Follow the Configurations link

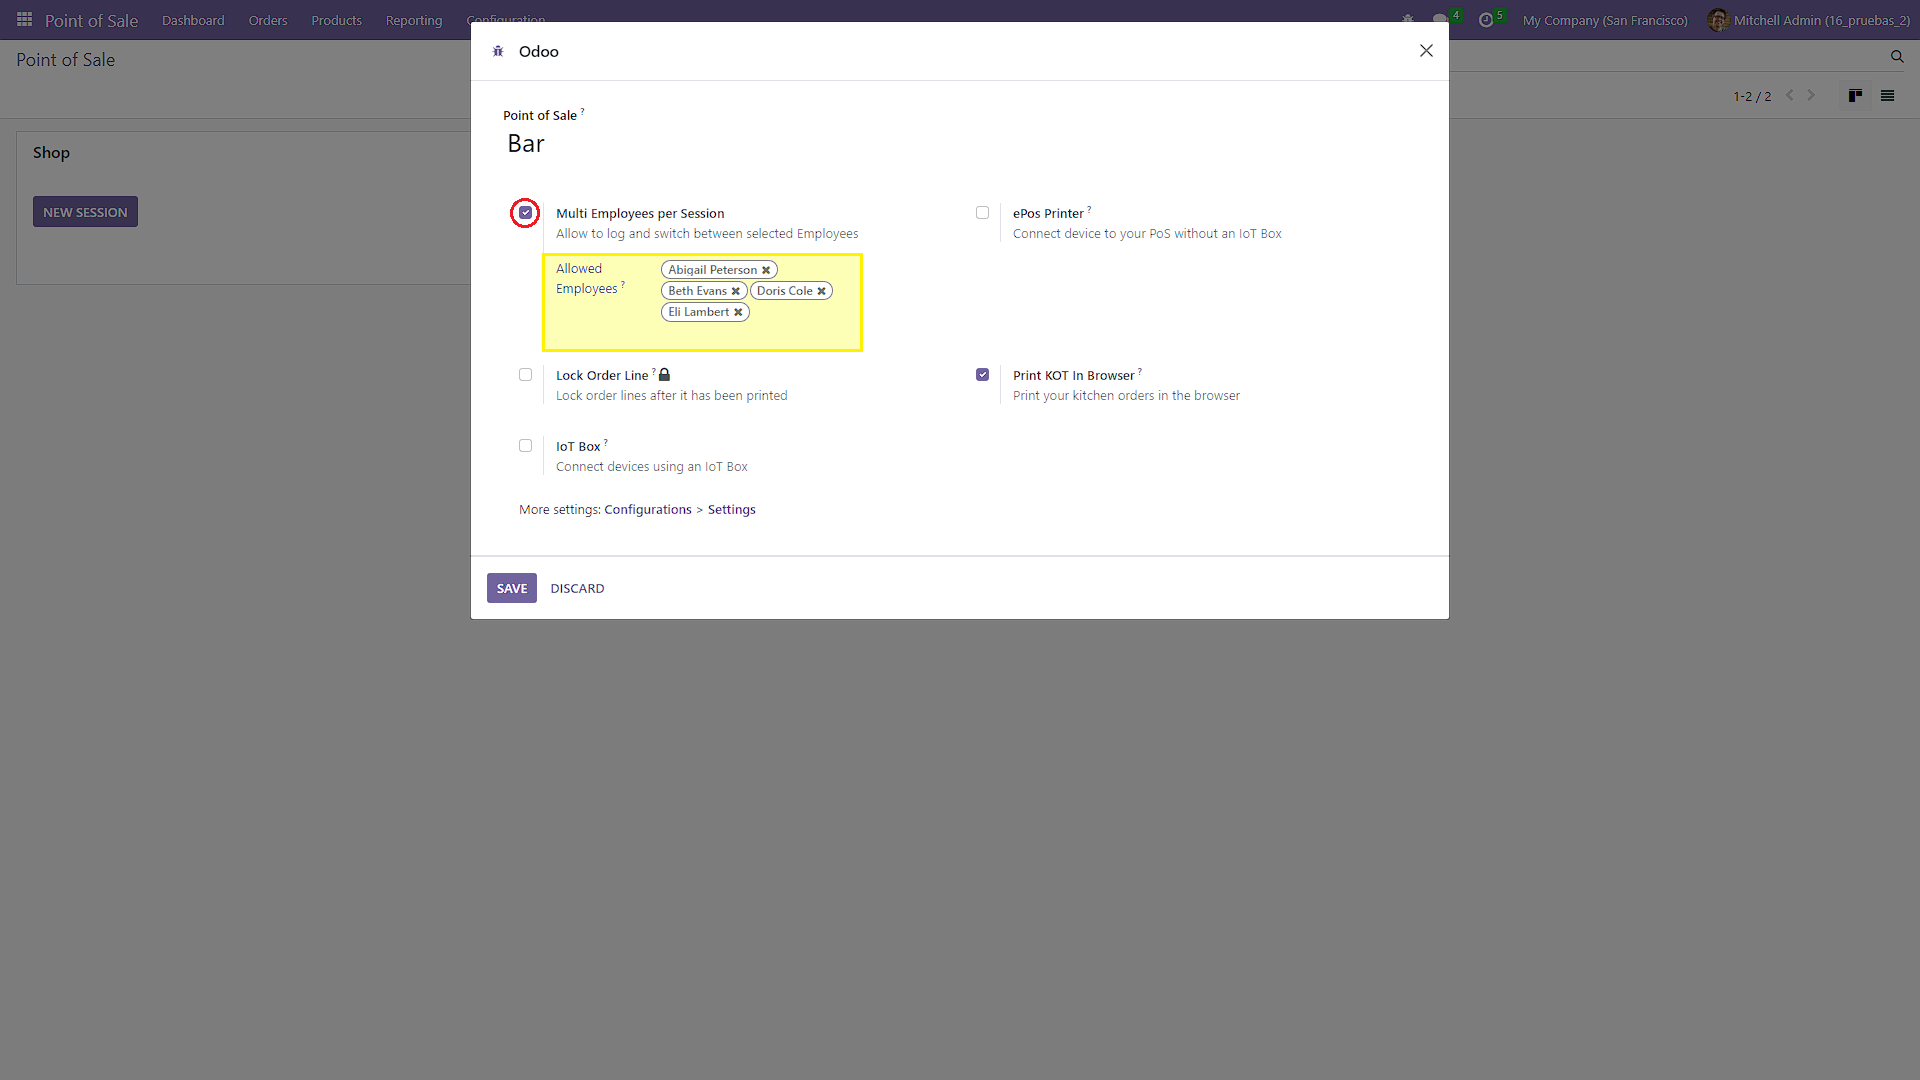[647, 510]
